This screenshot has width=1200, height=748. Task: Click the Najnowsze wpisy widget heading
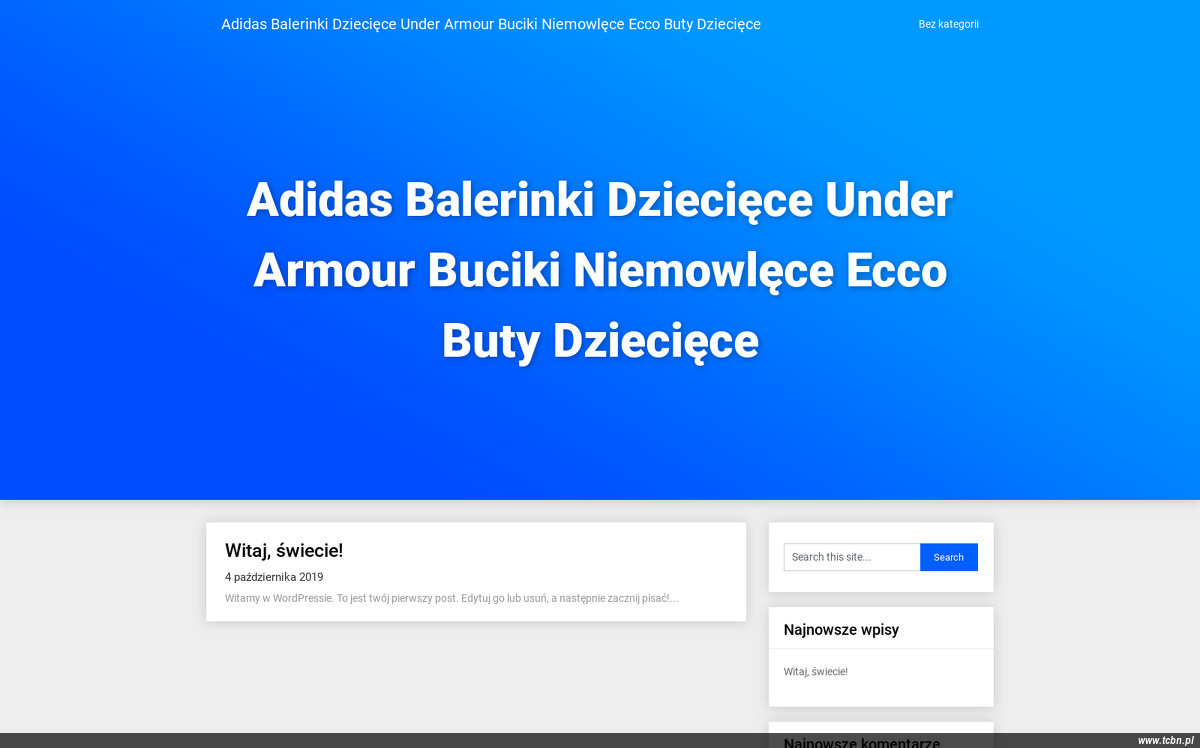(841, 630)
